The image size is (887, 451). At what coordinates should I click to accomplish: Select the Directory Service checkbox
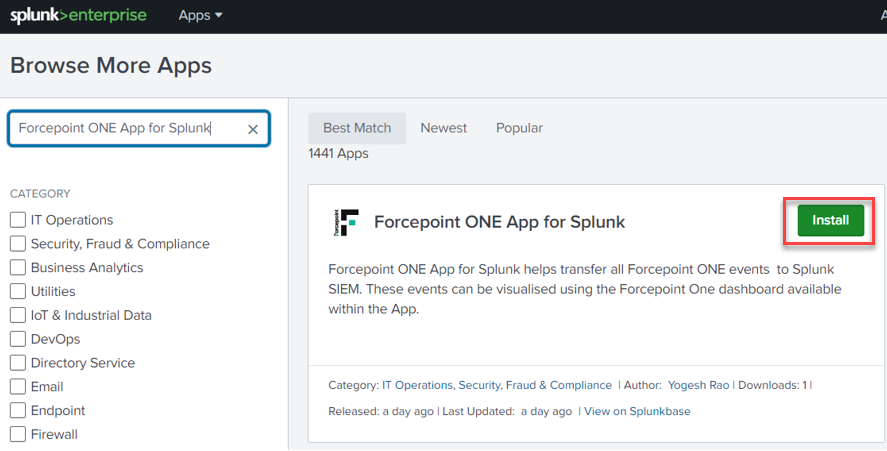18,363
